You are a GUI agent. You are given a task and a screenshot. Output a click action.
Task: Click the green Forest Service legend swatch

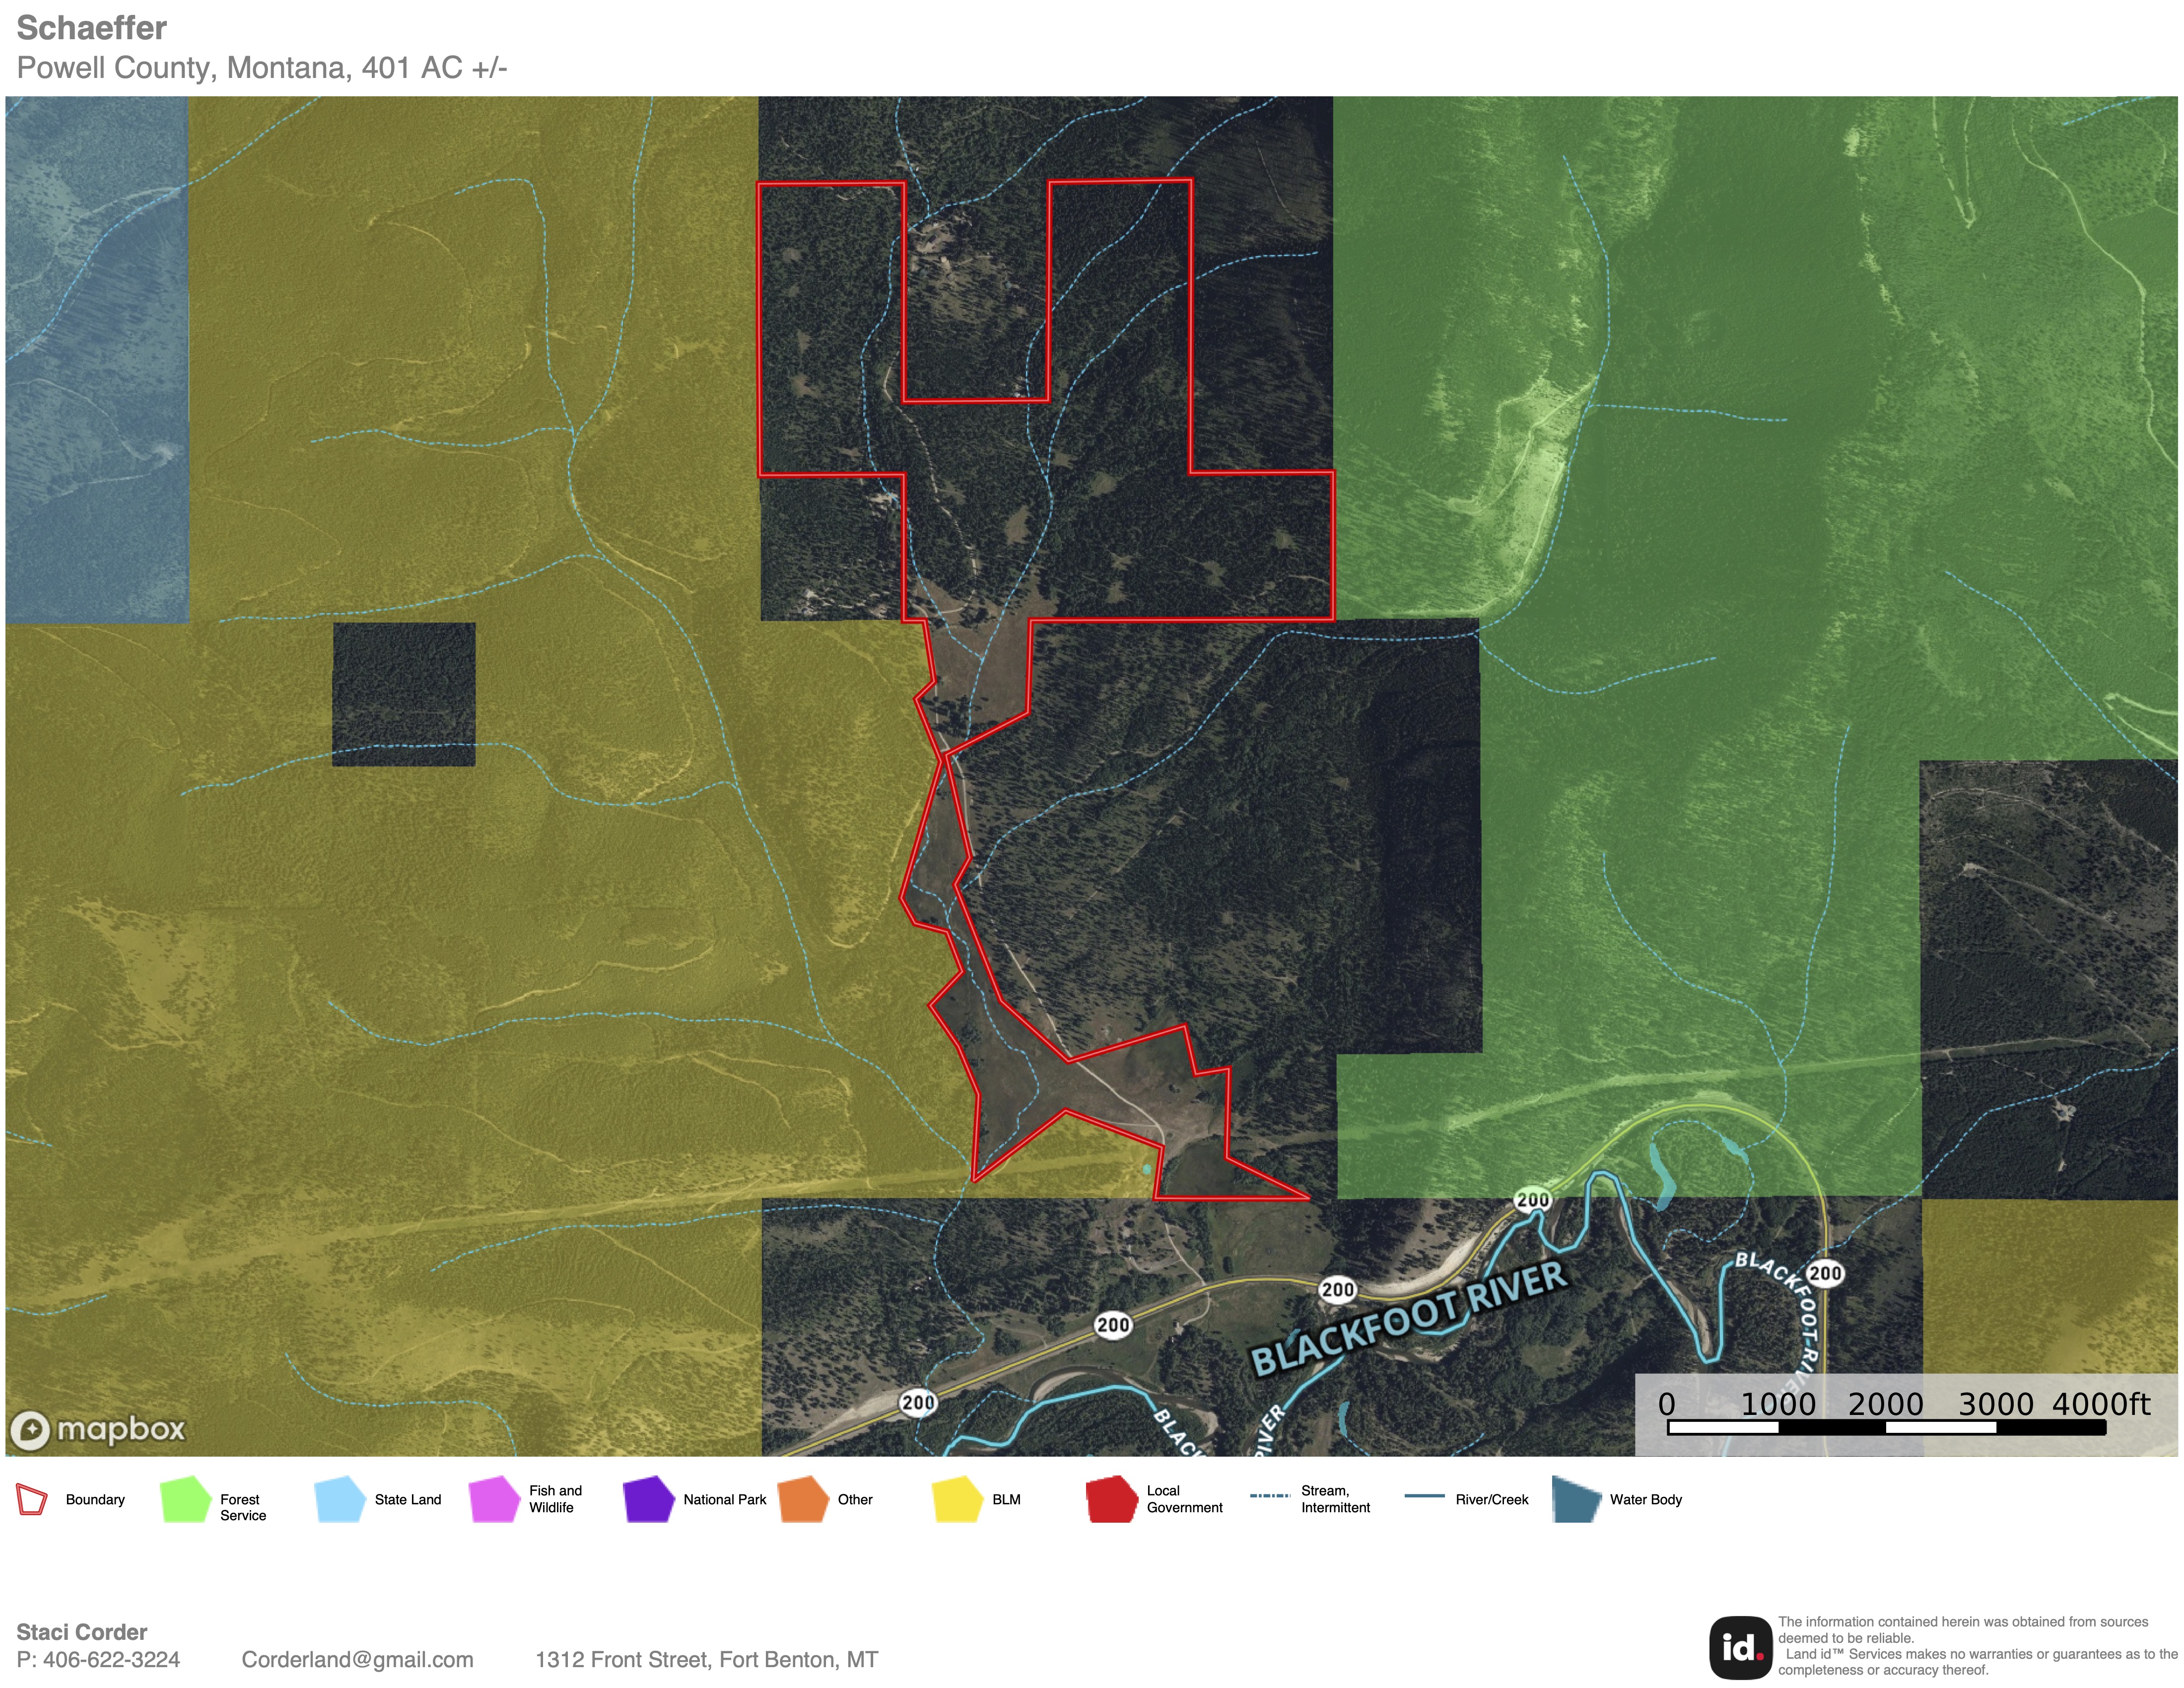click(x=185, y=1500)
